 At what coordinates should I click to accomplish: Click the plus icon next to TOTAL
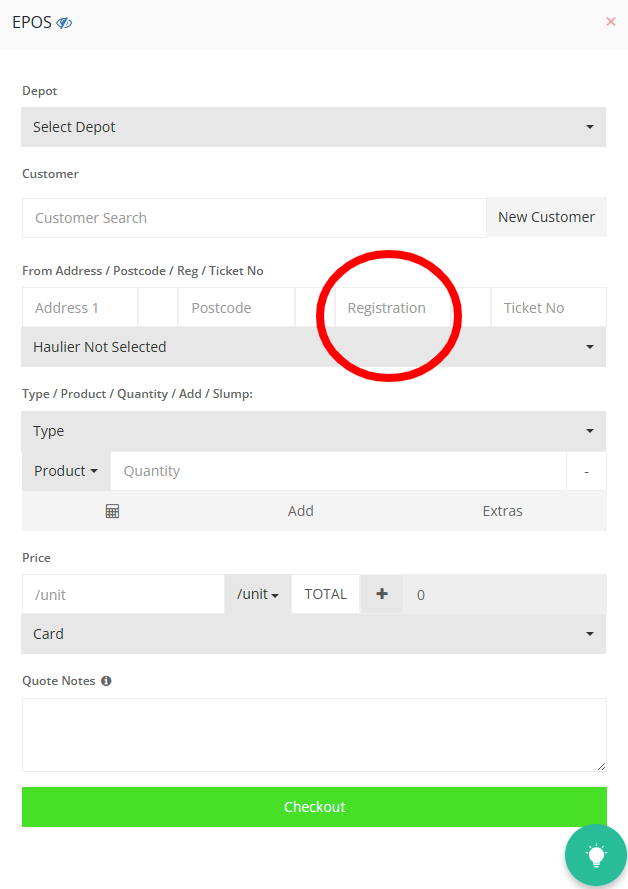point(381,594)
